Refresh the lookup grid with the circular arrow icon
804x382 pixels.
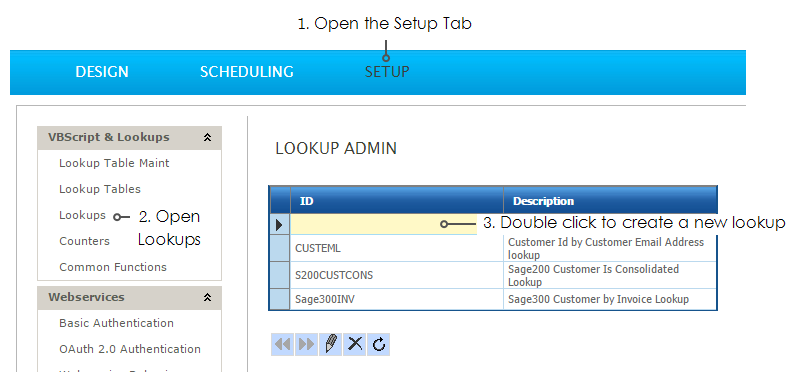point(379,344)
